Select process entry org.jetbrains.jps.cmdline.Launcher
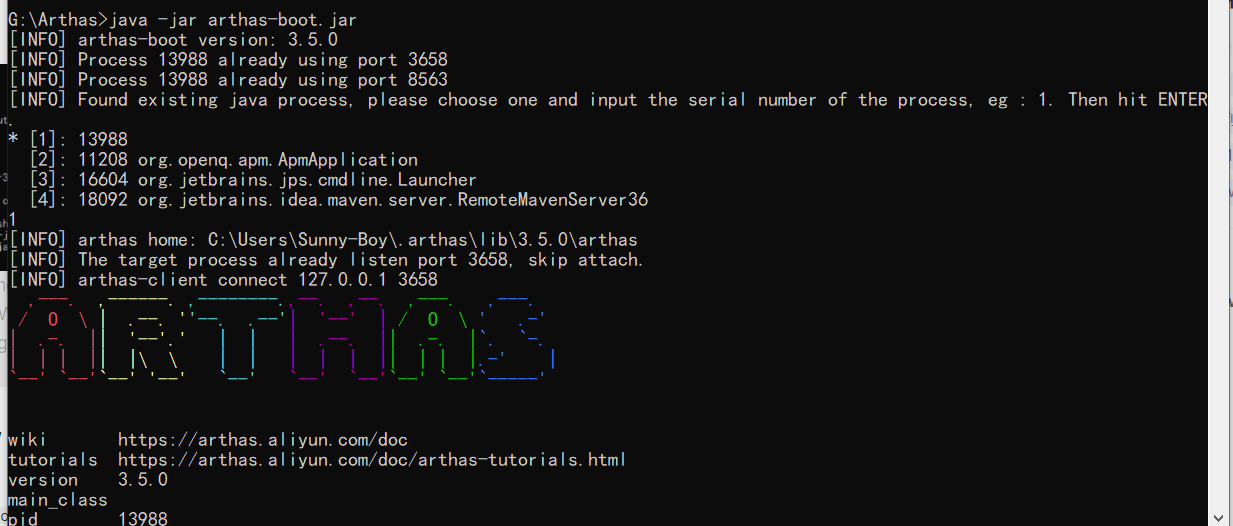Image resolution: width=1233 pixels, height=526 pixels. coord(252,180)
